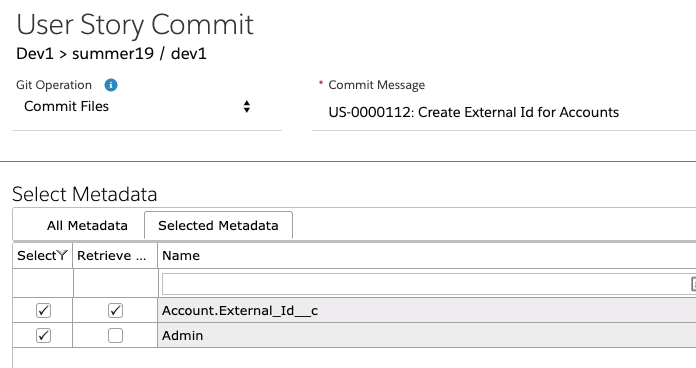696x368 pixels.
Task: Click the Retrieve ... column header
Action: tap(111, 256)
